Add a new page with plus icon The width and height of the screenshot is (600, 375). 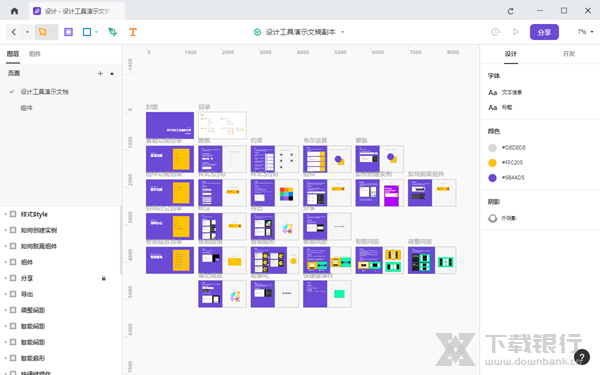[x=100, y=73]
